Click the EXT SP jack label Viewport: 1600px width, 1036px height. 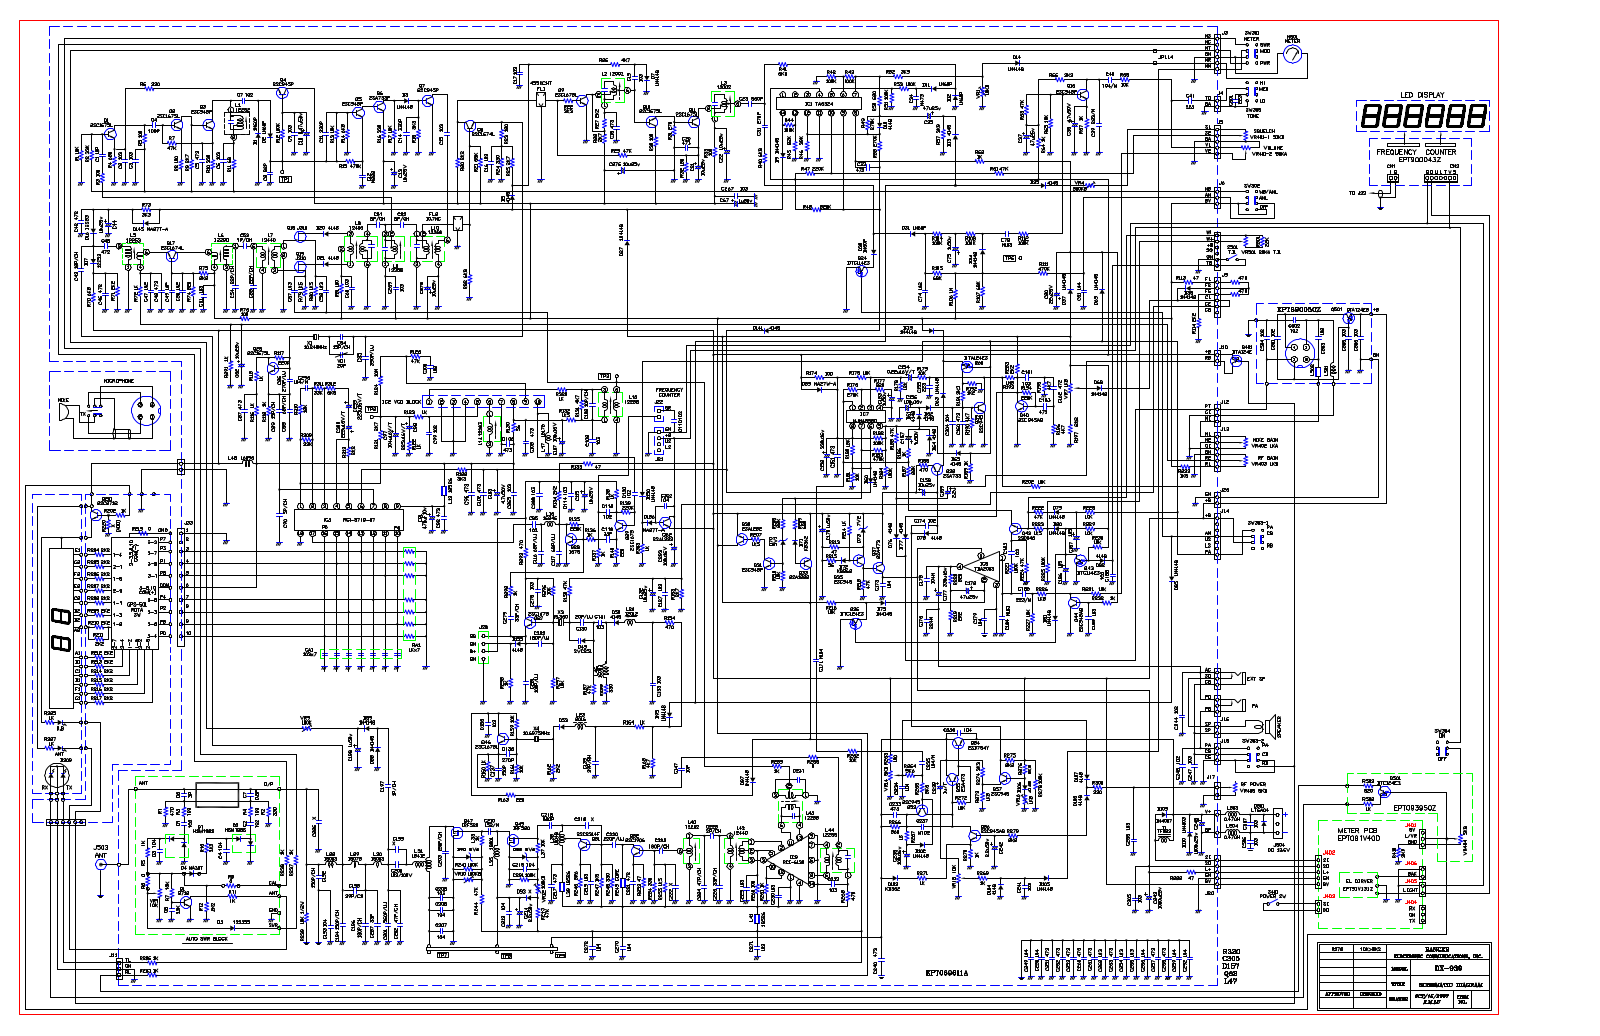[x=1257, y=679]
